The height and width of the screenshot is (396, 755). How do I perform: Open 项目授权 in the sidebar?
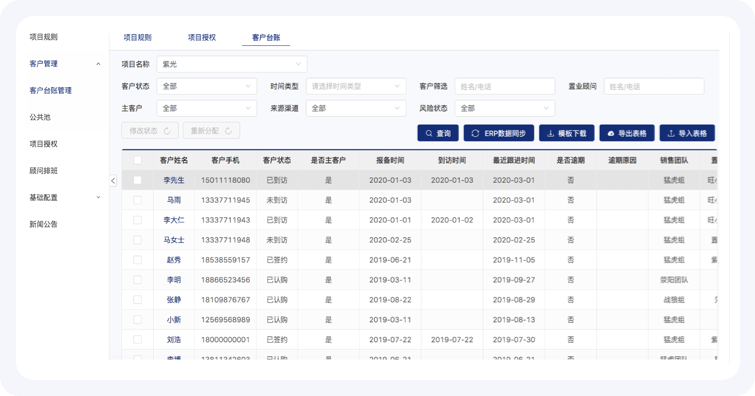pos(43,144)
